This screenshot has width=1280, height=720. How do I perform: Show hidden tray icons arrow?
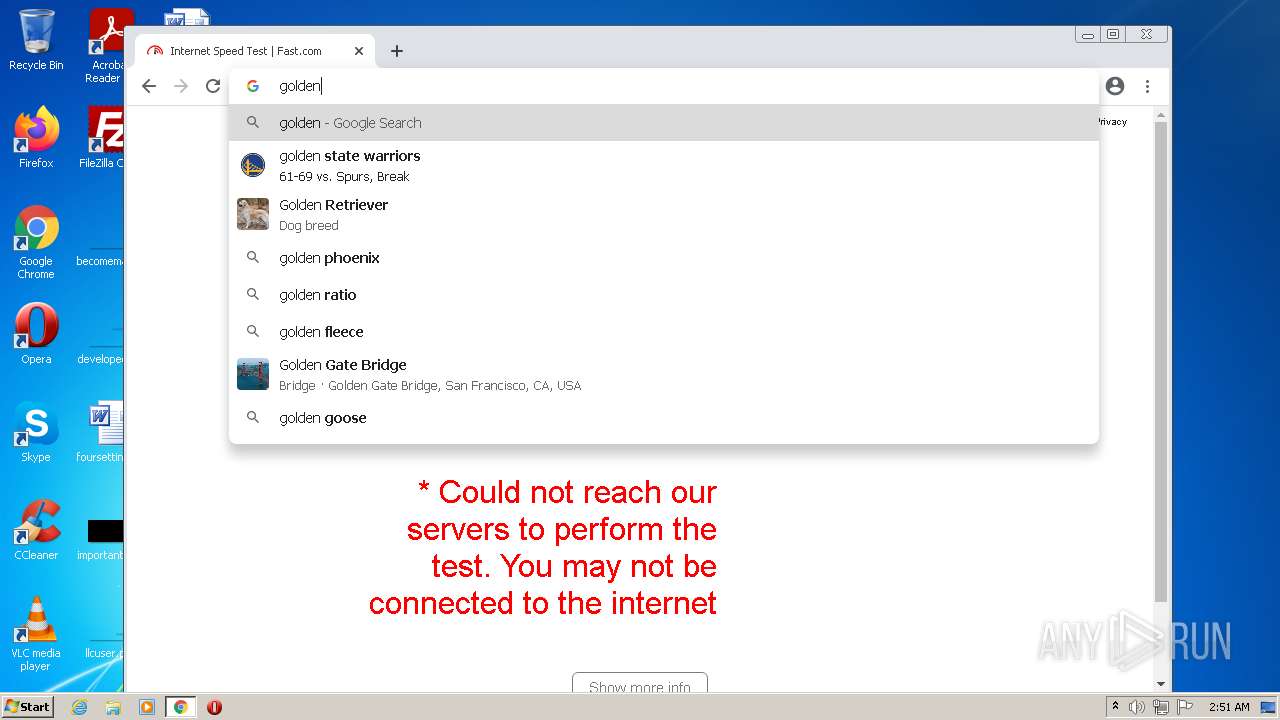pos(1115,707)
